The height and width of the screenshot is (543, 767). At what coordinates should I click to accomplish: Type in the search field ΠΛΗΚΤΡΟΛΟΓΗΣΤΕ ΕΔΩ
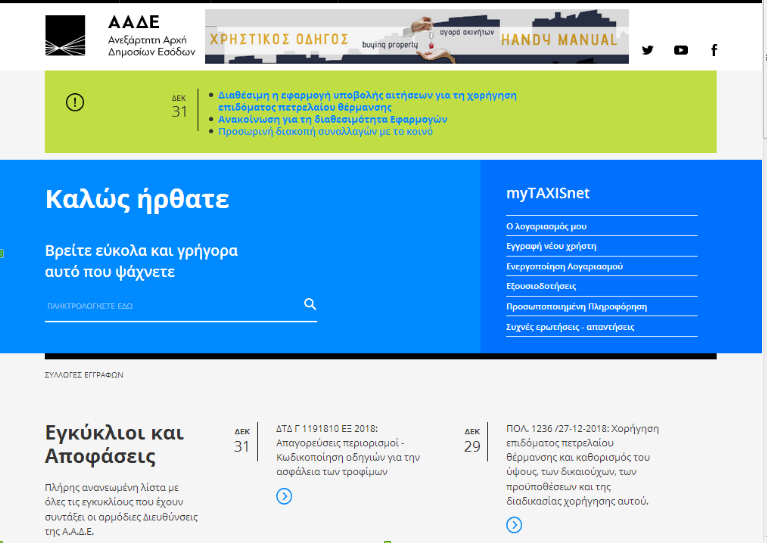(x=170, y=305)
